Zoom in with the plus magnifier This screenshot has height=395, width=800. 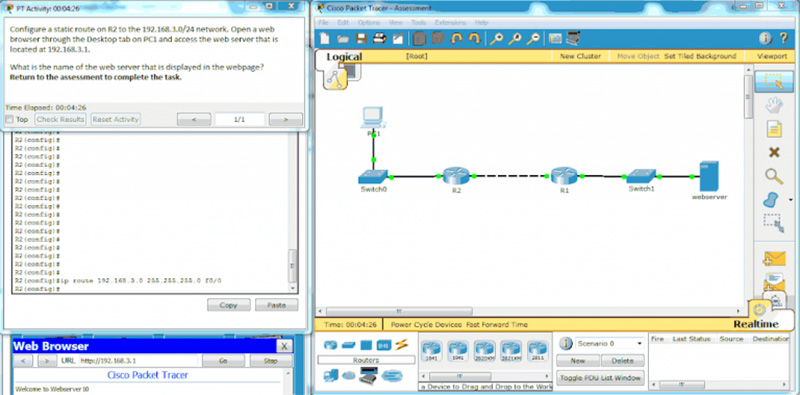pos(496,39)
